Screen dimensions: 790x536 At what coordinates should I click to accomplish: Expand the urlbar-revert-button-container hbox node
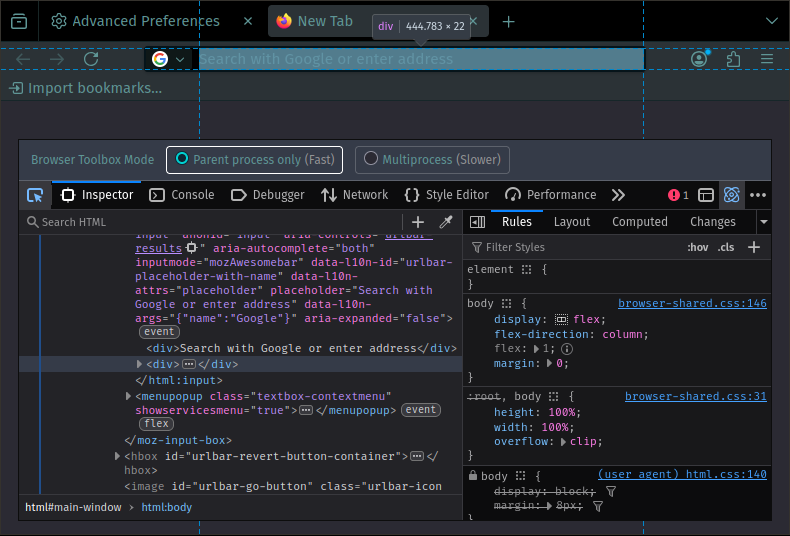tap(118, 456)
